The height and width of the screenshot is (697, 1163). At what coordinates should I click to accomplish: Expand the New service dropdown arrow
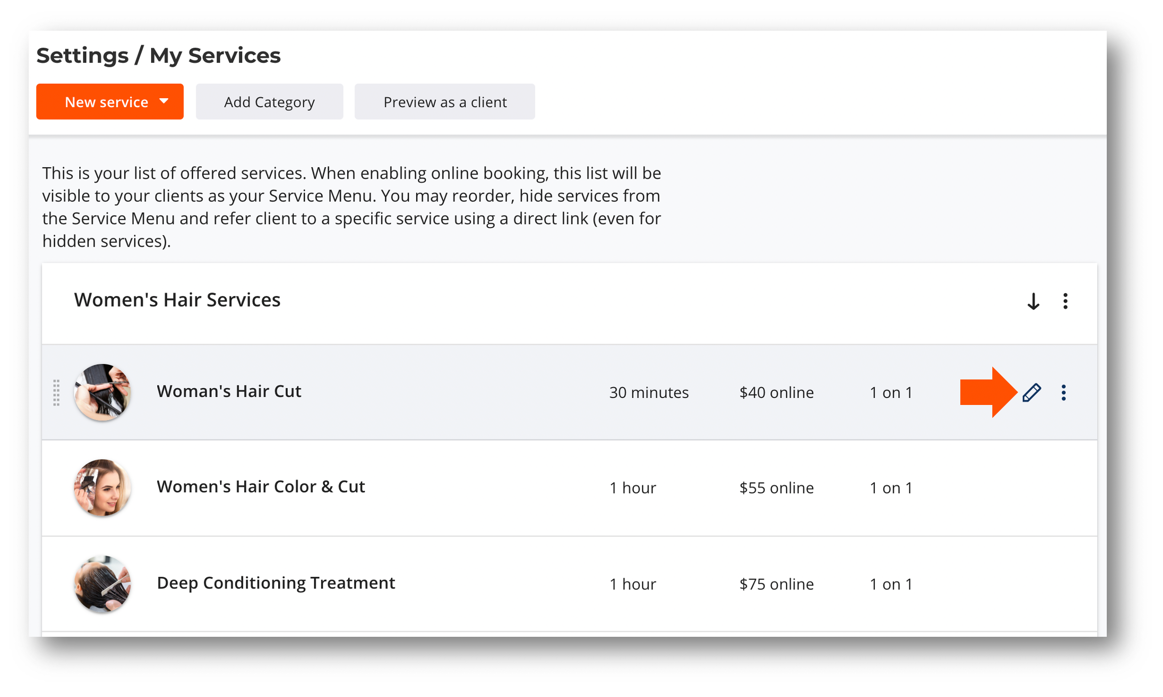coord(164,102)
